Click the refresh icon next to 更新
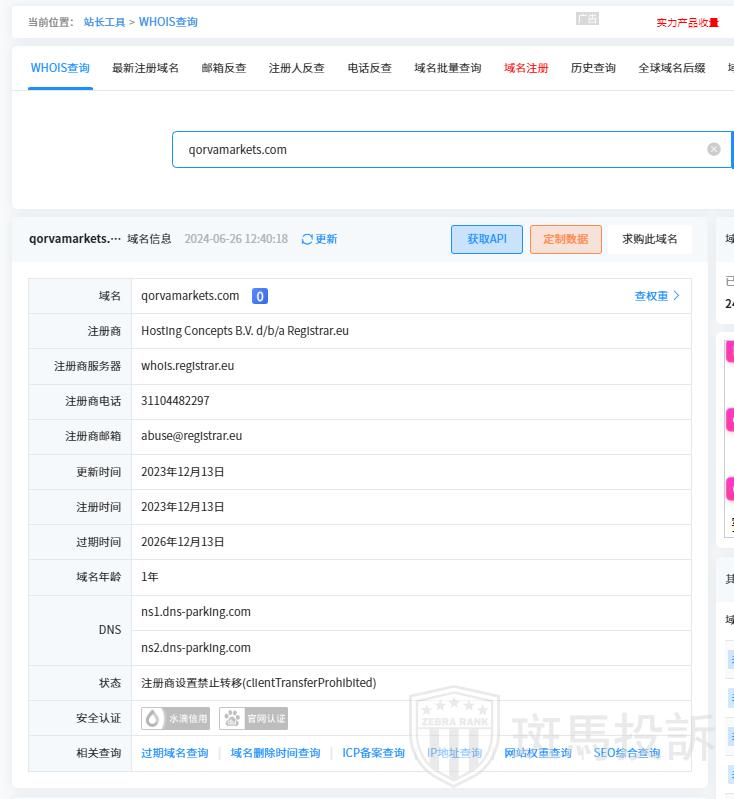The width and height of the screenshot is (734, 799). point(307,239)
